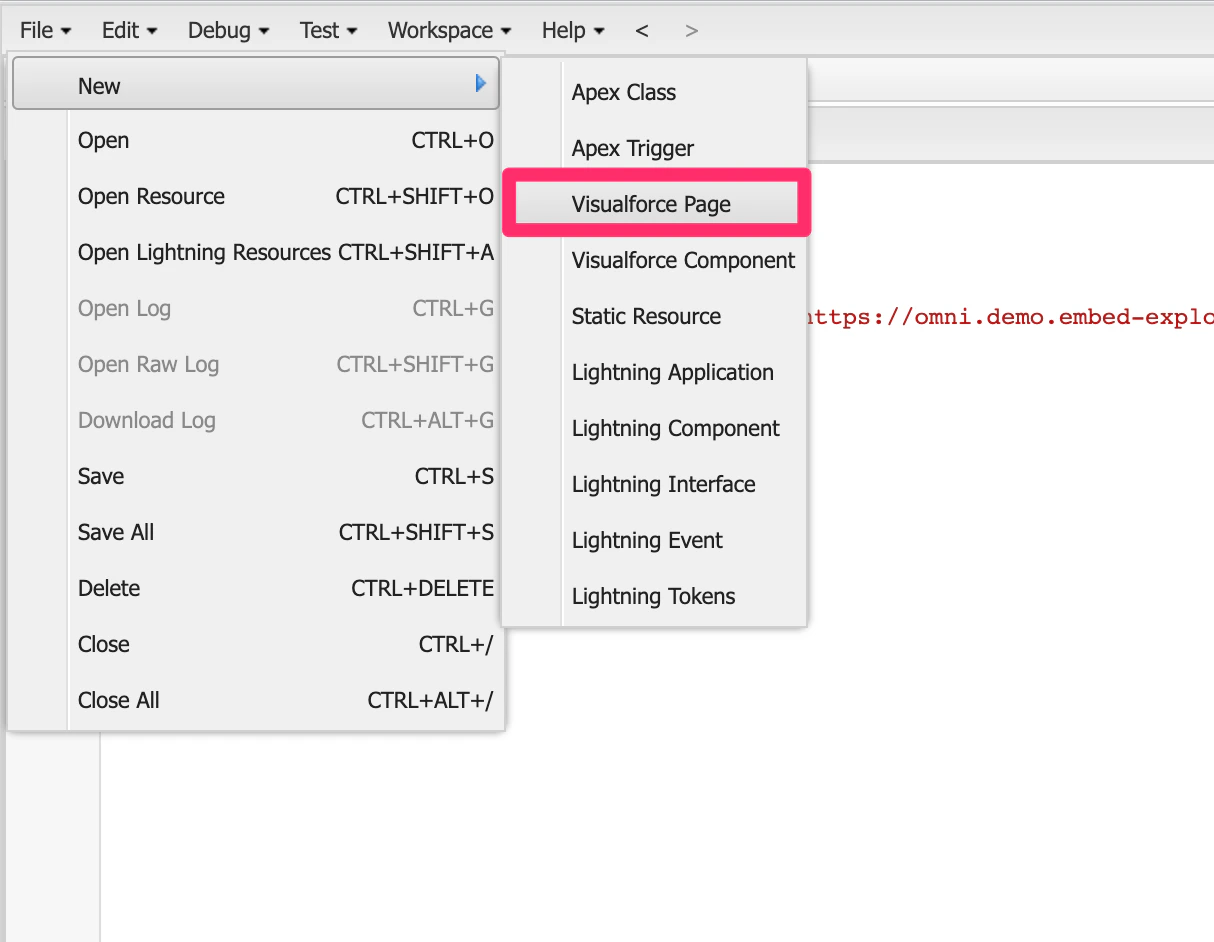Create a new Lightning Component
This screenshot has width=1214, height=942.
tap(675, 428)
